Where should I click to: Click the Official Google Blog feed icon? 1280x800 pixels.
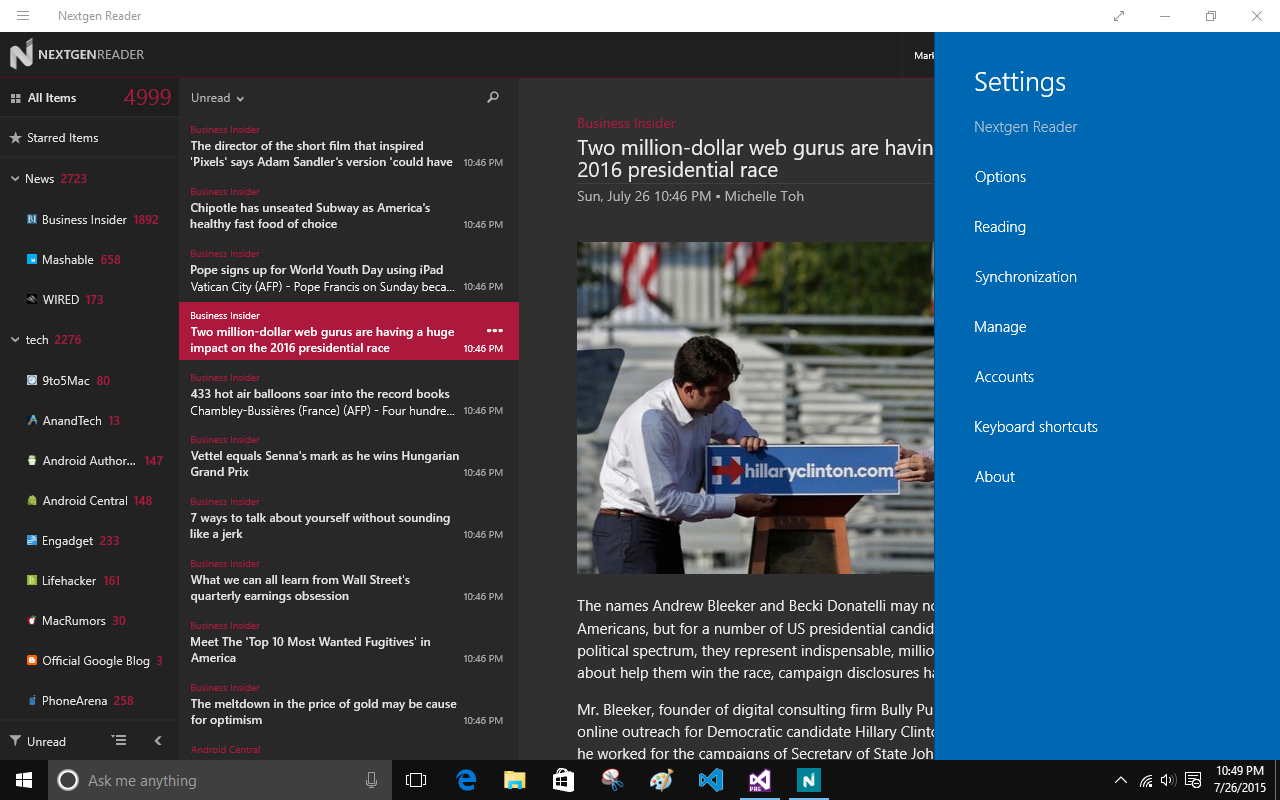[33, 661]
